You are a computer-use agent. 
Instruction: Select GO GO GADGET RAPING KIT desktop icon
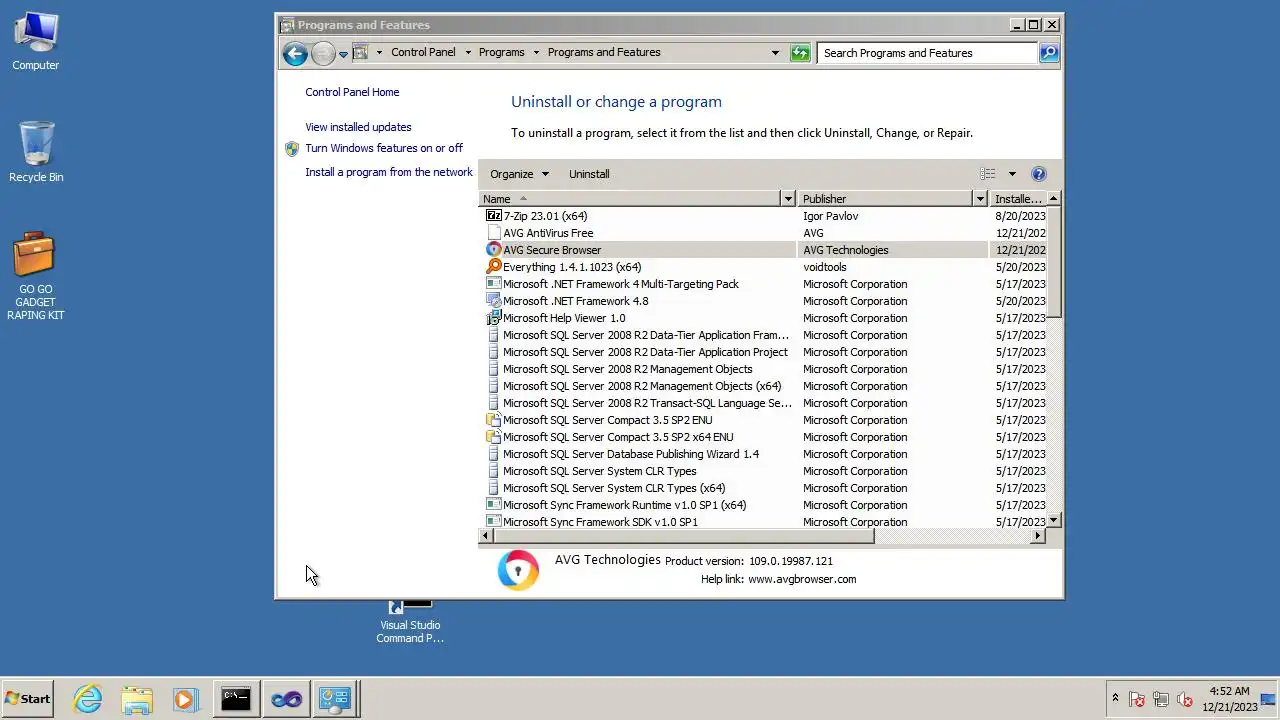(36, 276)
